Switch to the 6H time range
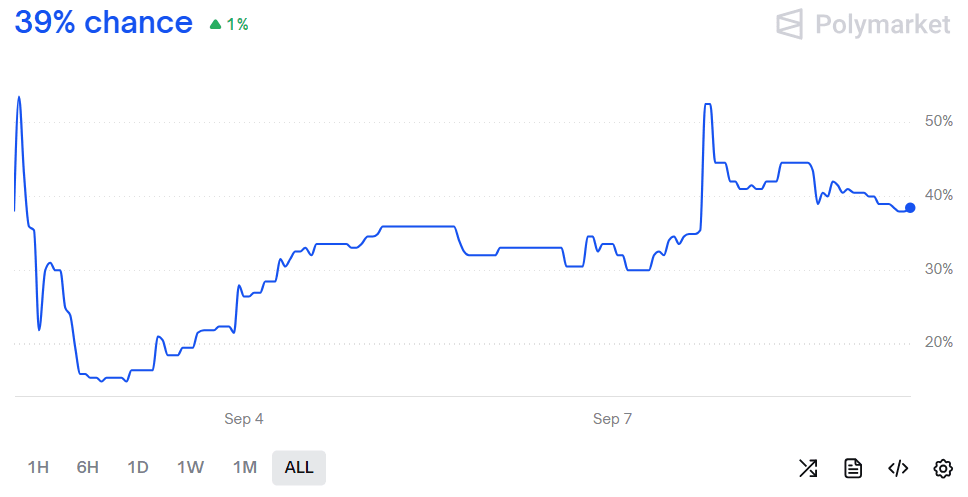968x497 pixels. tap(88, 467)
